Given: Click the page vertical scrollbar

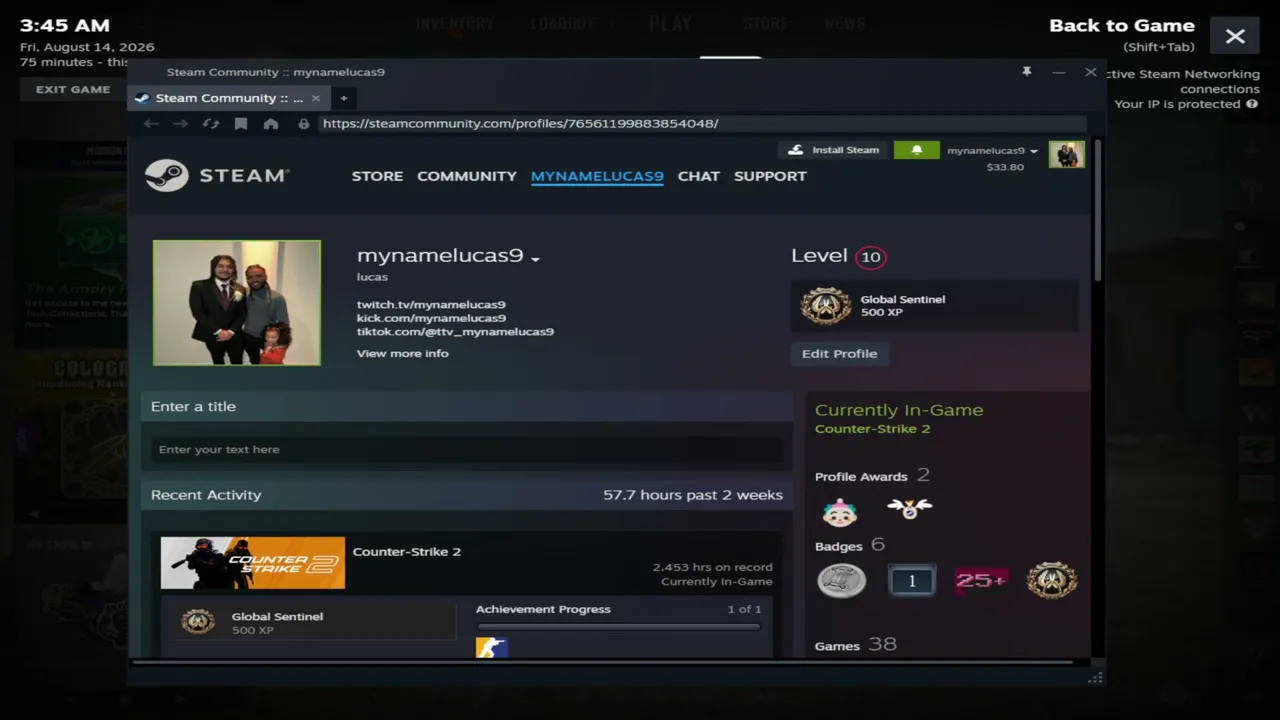Looking at the screenshot, I should tap(1097, 211).
